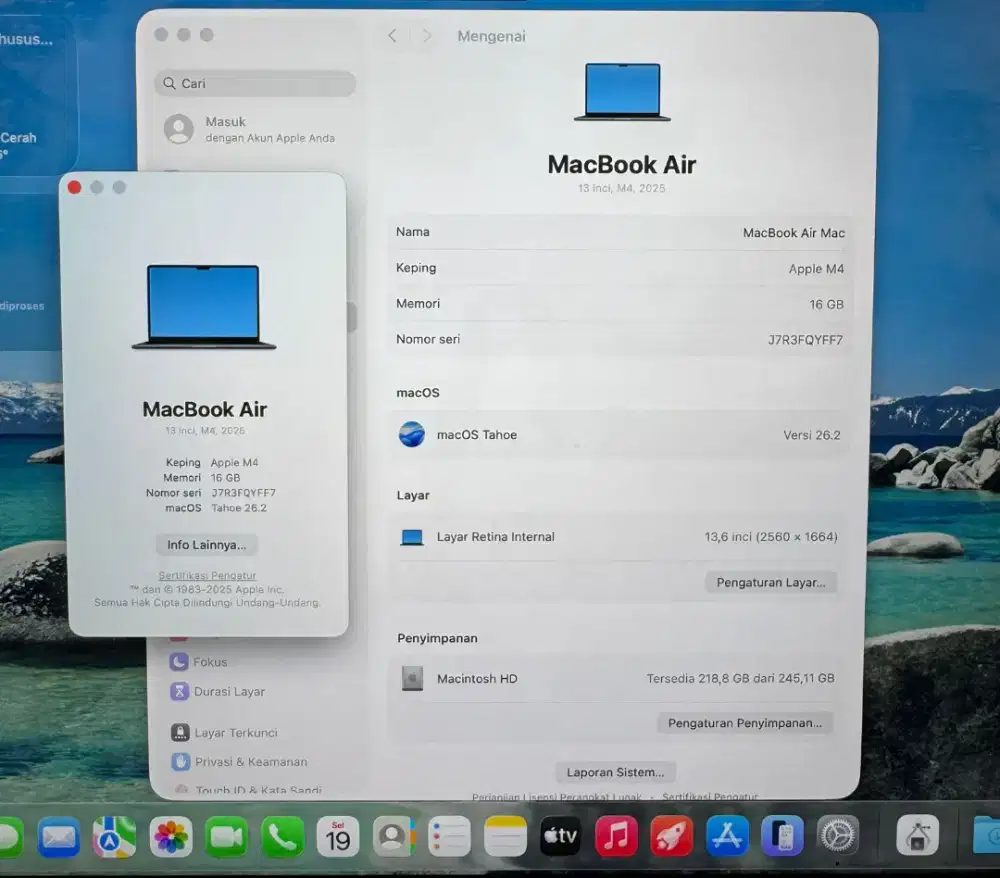Click the Memori value 16 GB in Settings
Viewport: 1000px width, 878px height.
coord(827,304)
